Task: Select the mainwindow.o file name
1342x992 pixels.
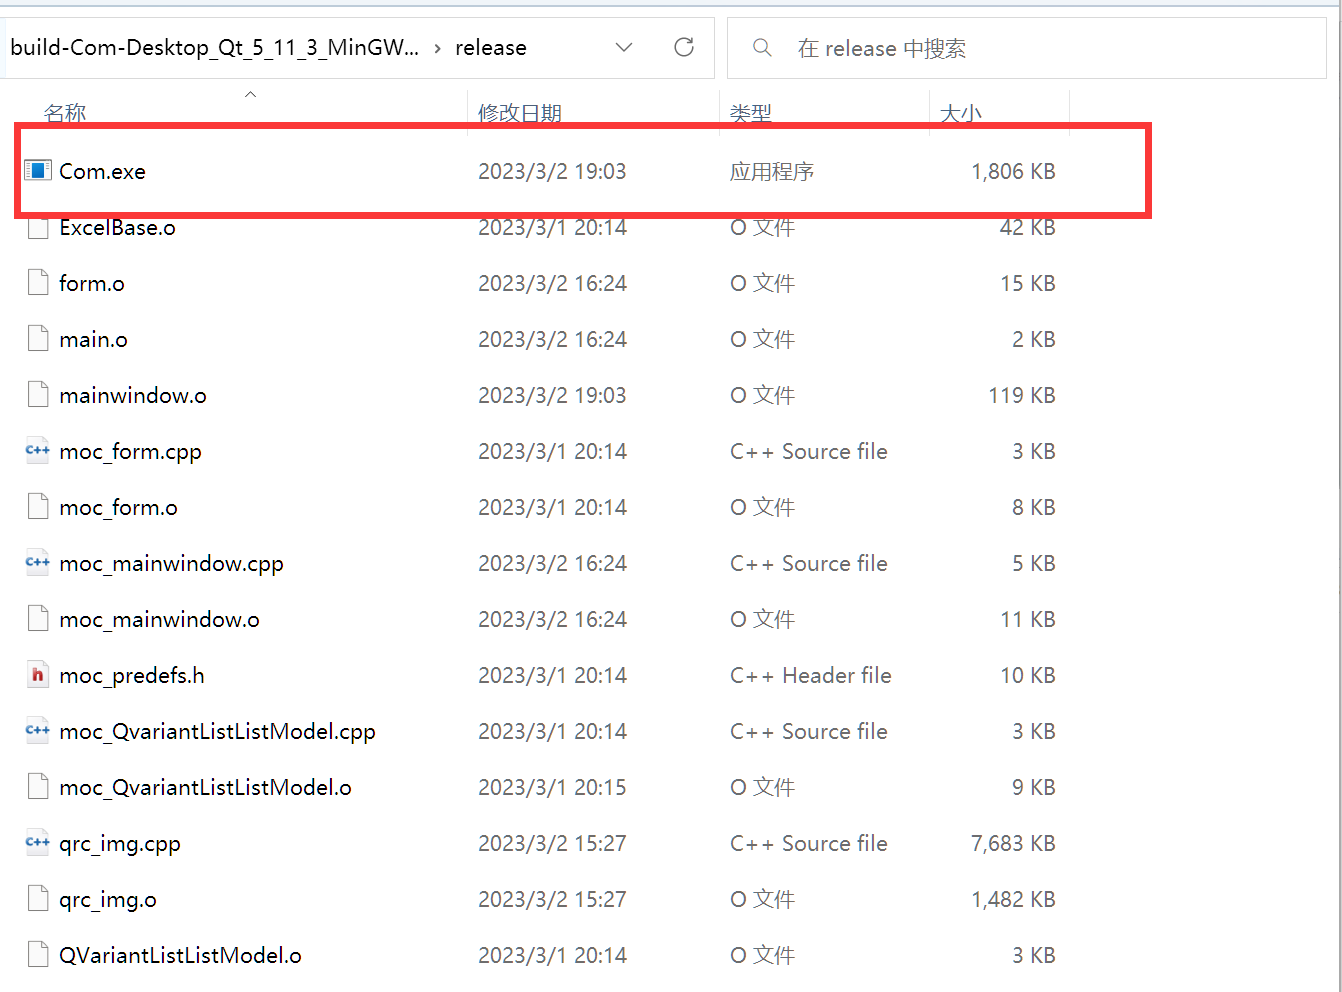Action: 133,395
